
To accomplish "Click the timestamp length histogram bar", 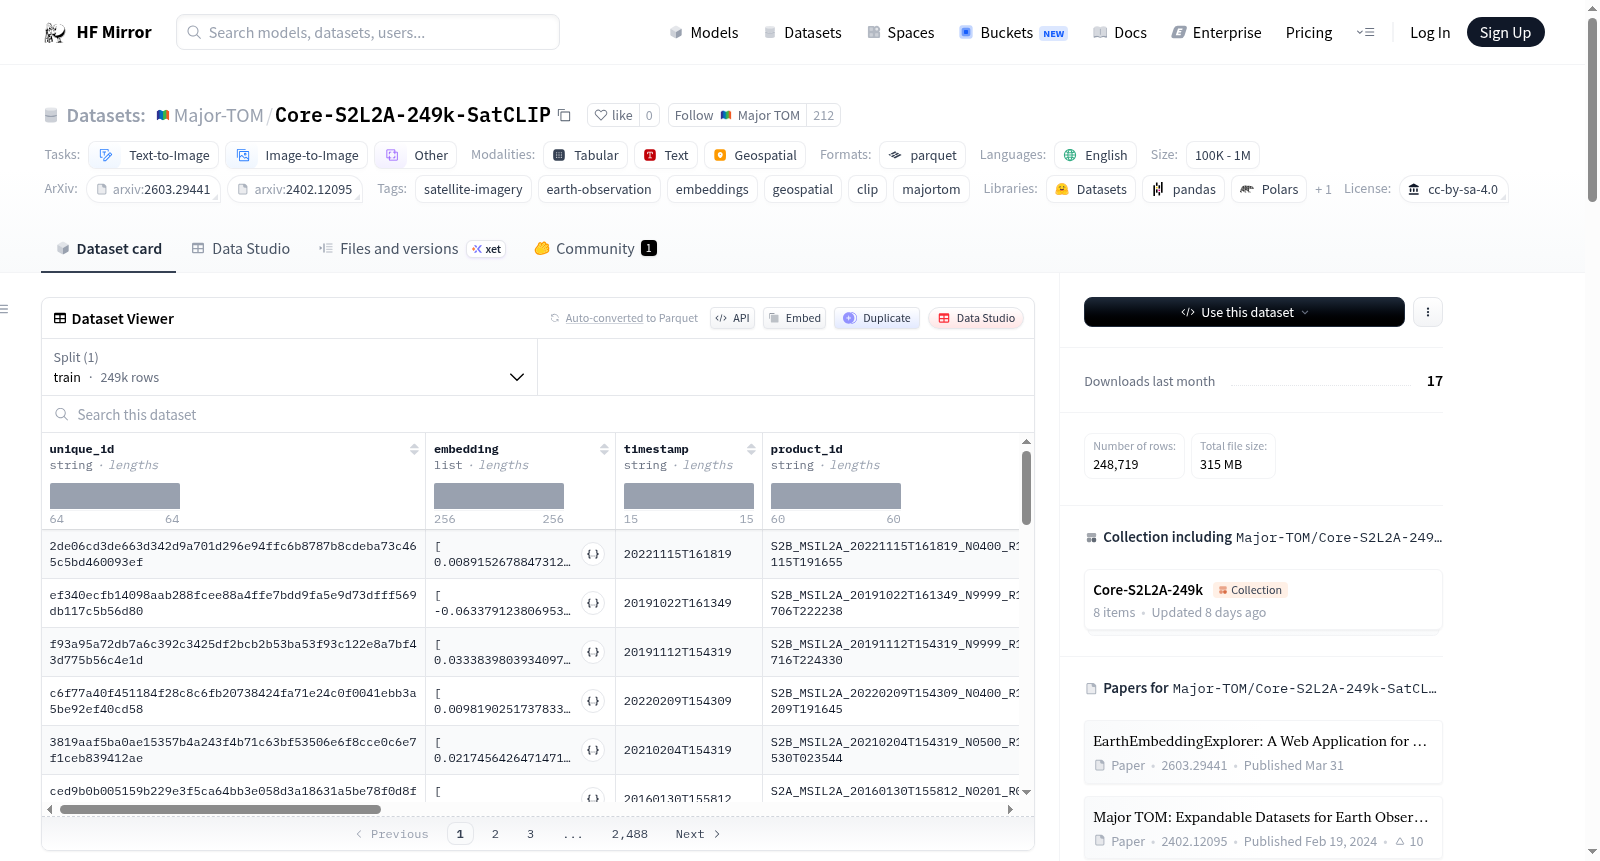I will (689, 496).
